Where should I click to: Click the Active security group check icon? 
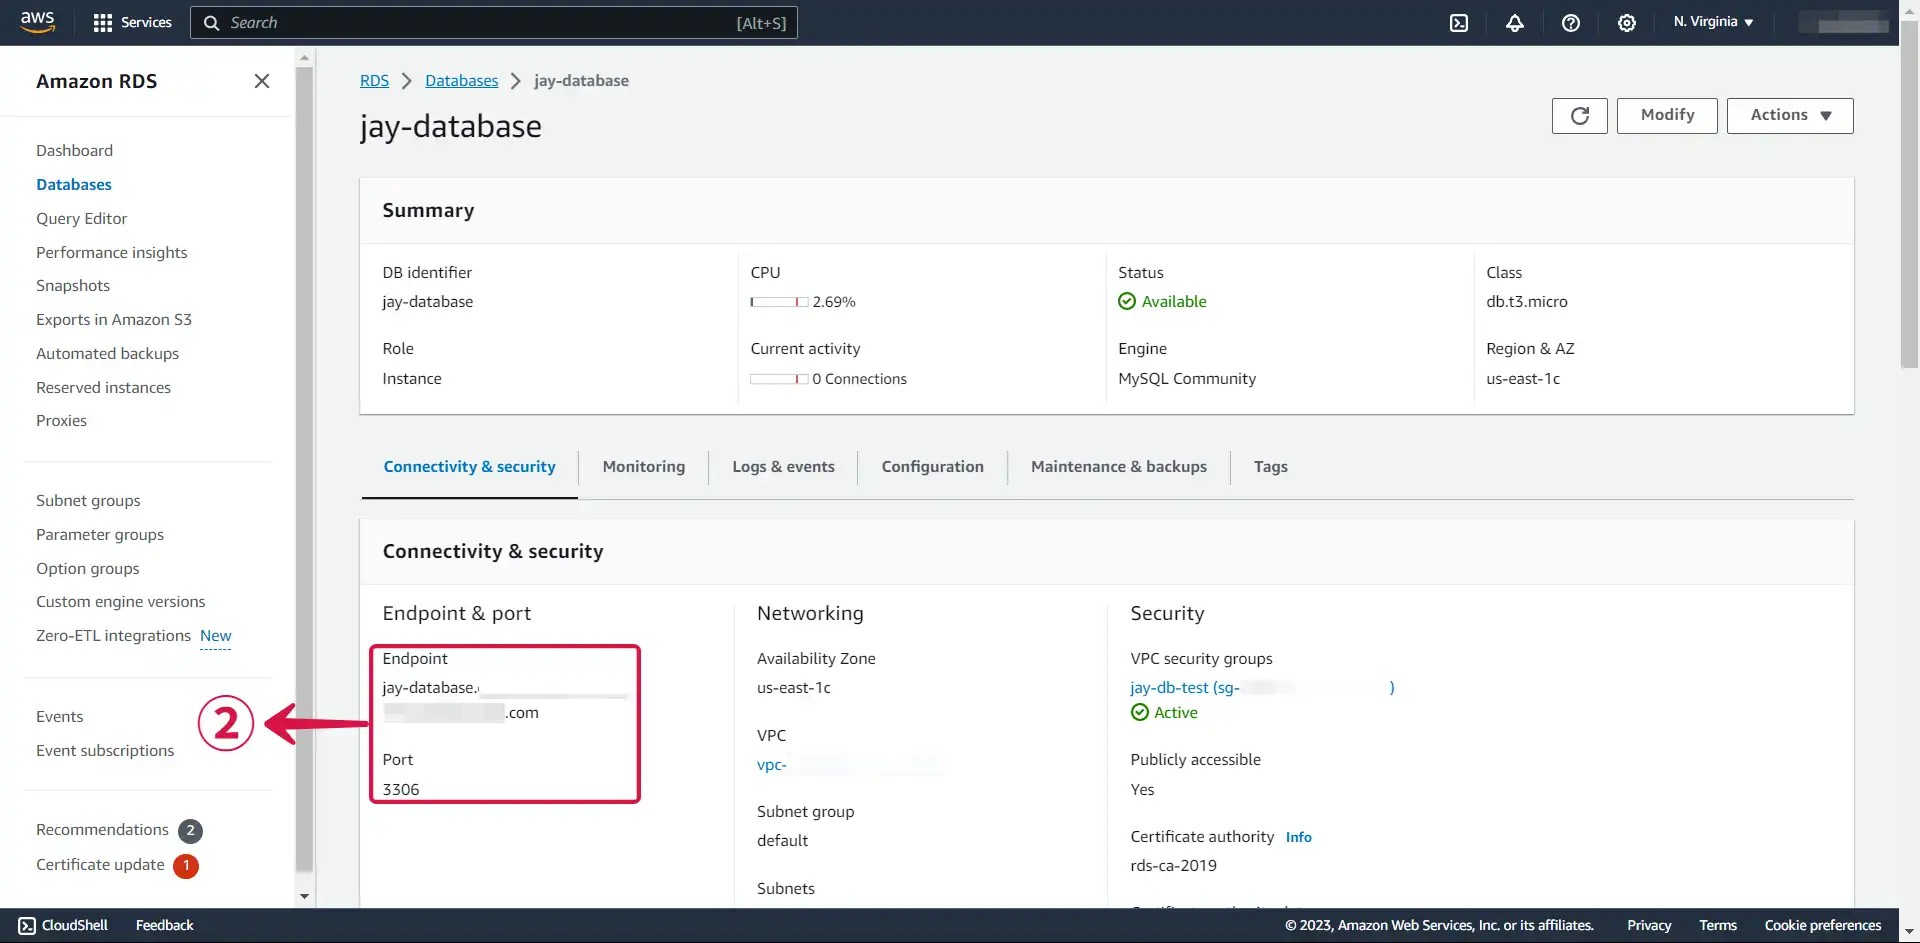(1140, 712)
